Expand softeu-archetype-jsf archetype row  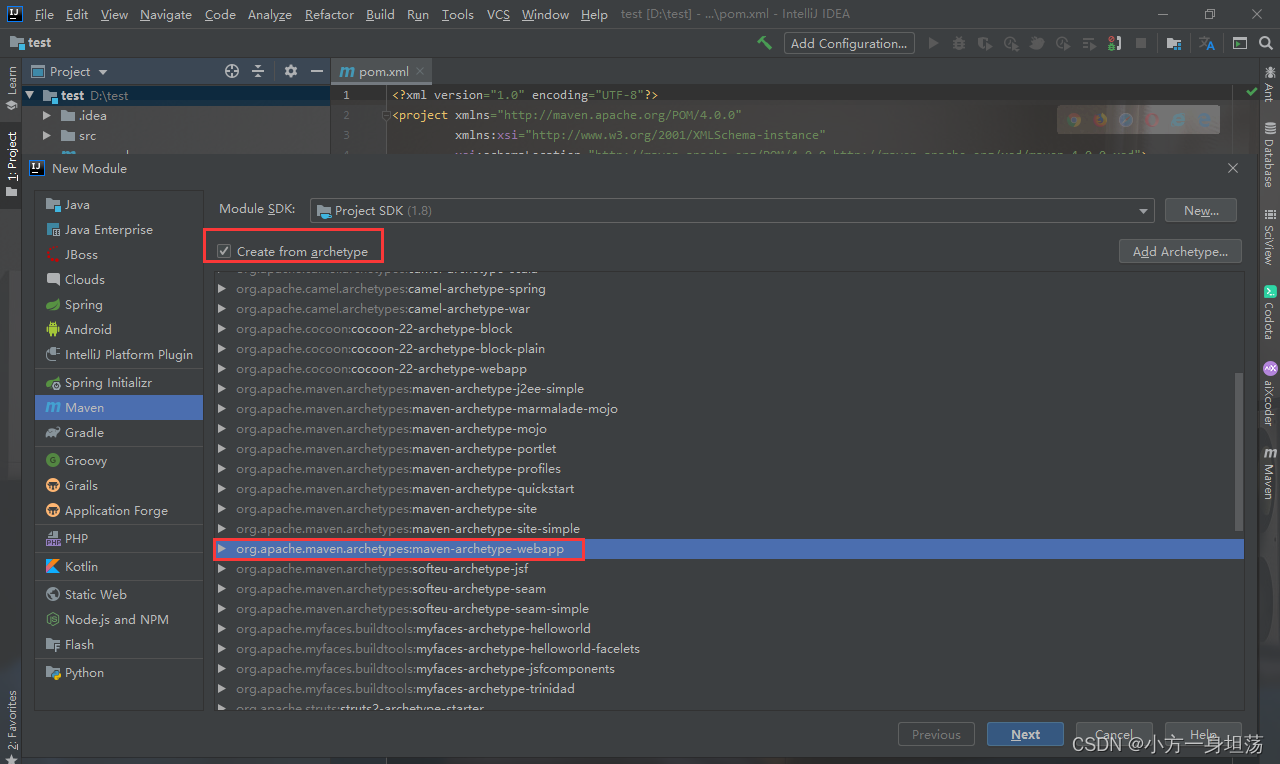(x=222, y=569)
